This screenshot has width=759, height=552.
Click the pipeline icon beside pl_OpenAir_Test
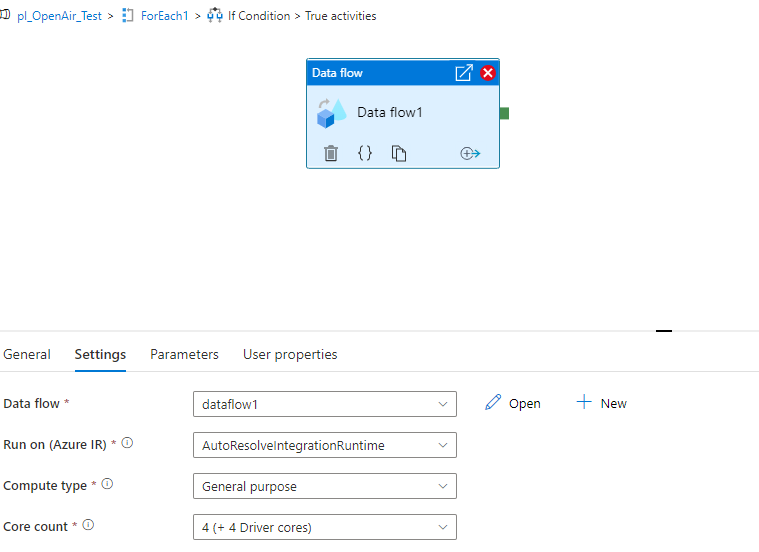pos(5,15)
